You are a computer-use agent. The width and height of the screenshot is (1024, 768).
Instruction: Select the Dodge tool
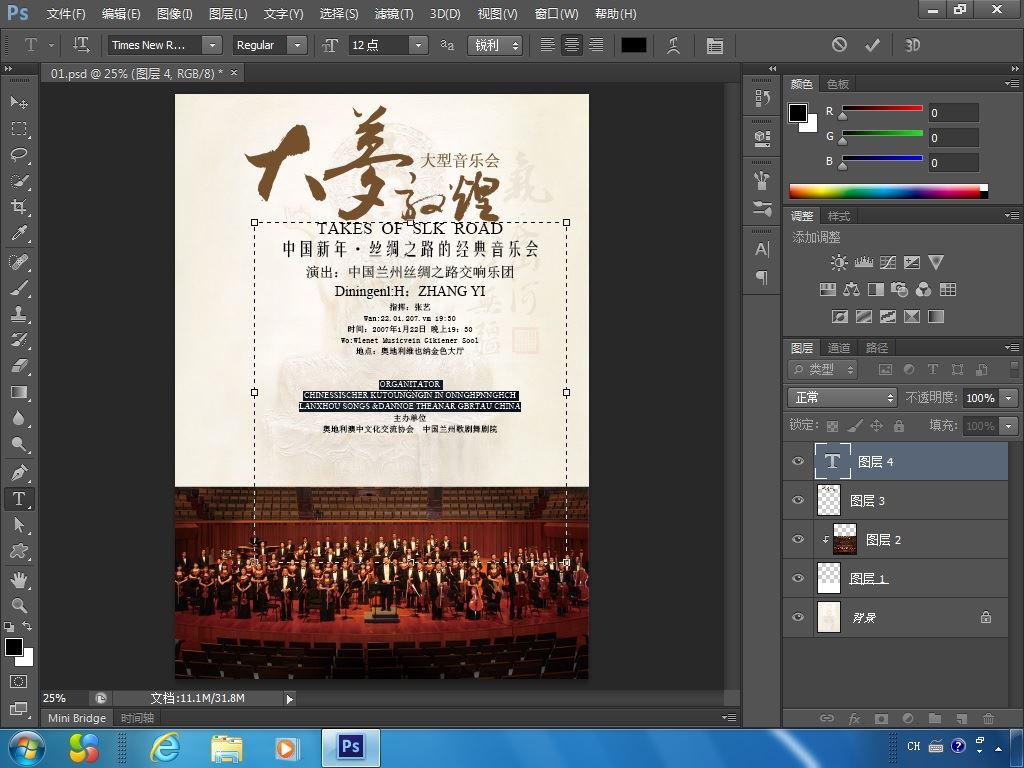click(19, 444)
